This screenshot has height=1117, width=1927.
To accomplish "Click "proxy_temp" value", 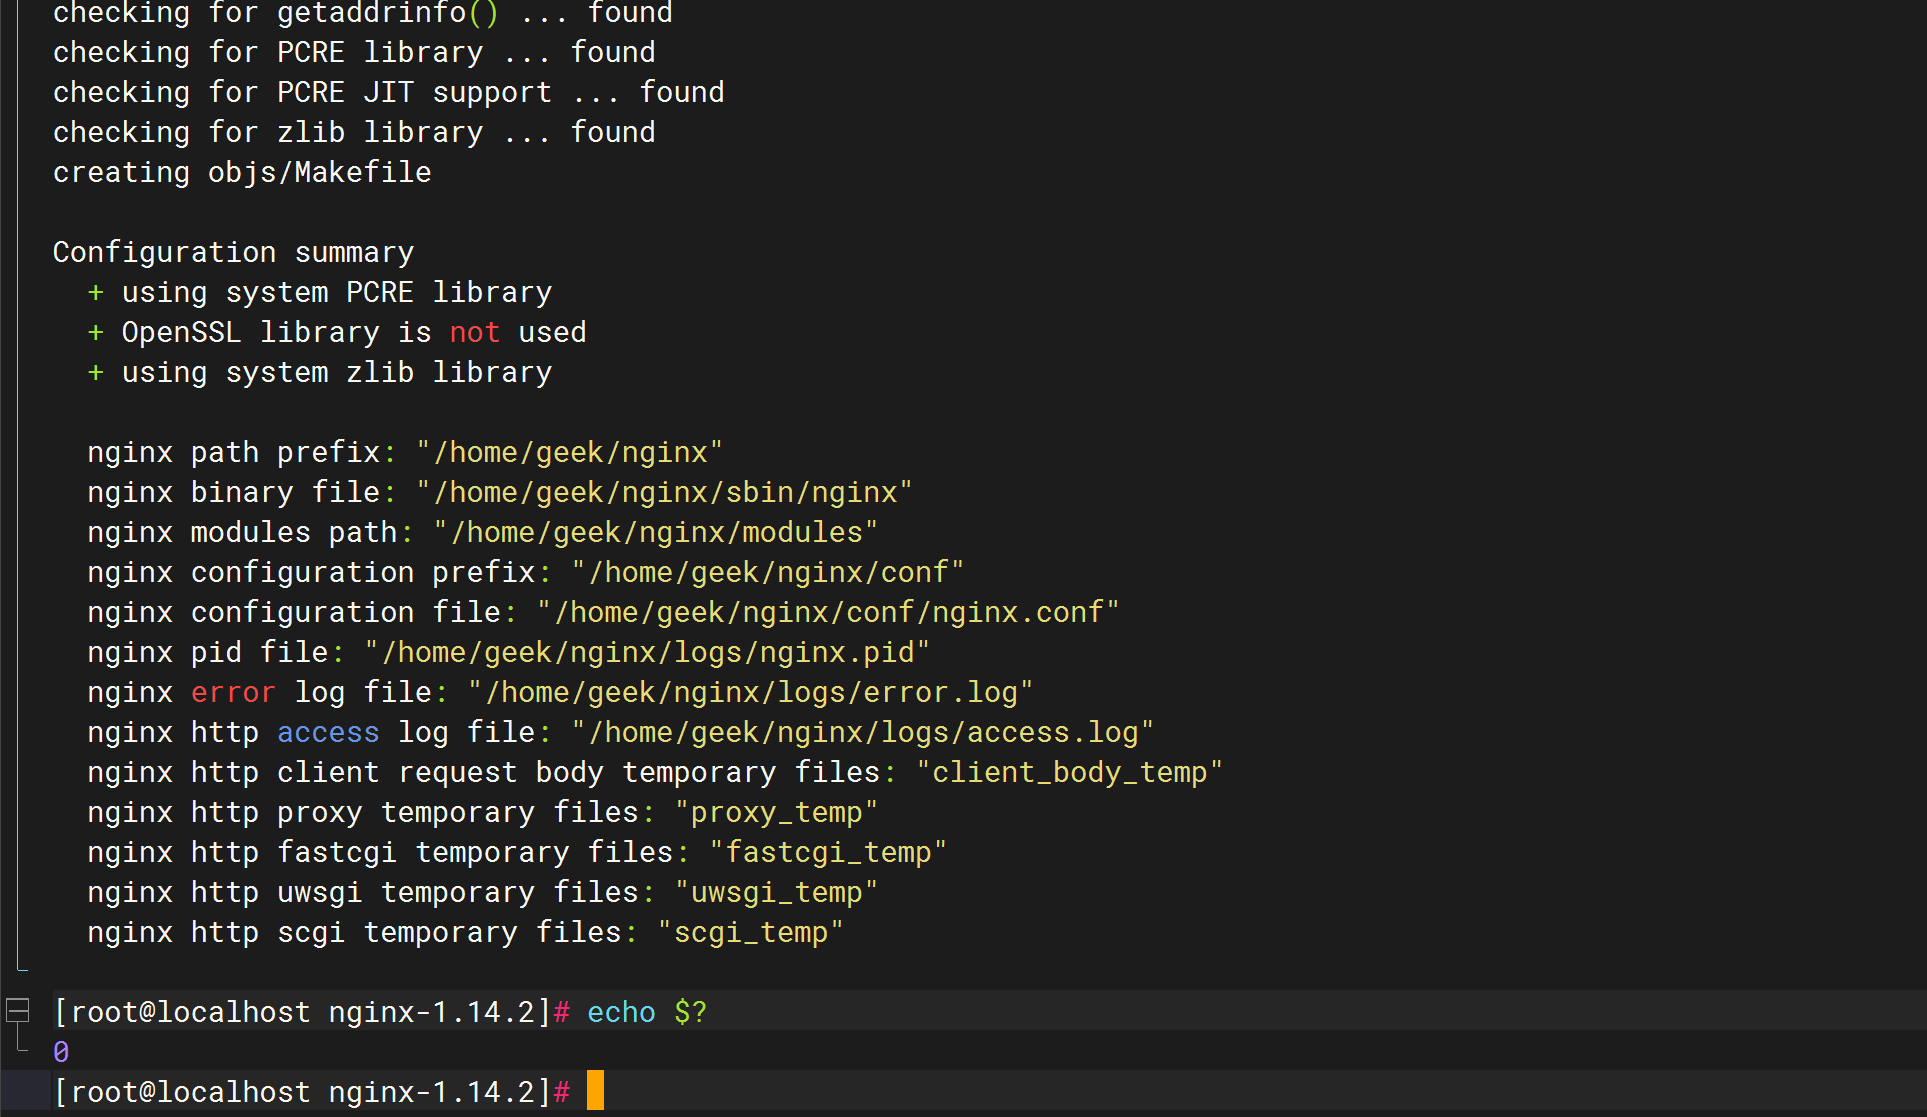I will tap(777, 812).
